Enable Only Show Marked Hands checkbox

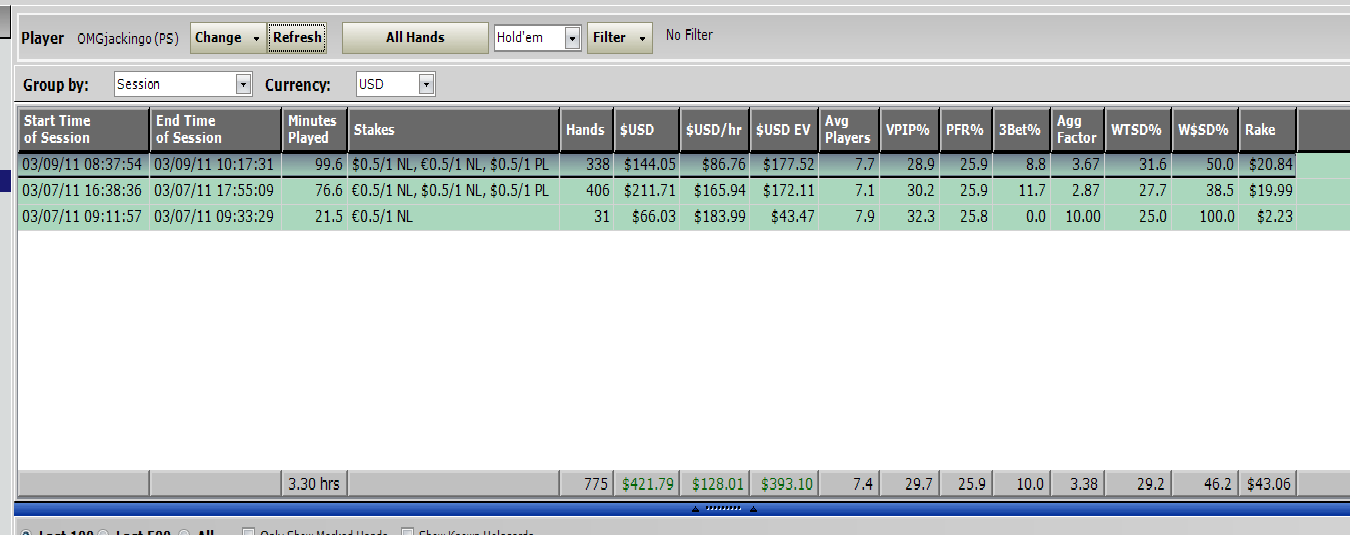pyautogui.click(x=250, y=535)
